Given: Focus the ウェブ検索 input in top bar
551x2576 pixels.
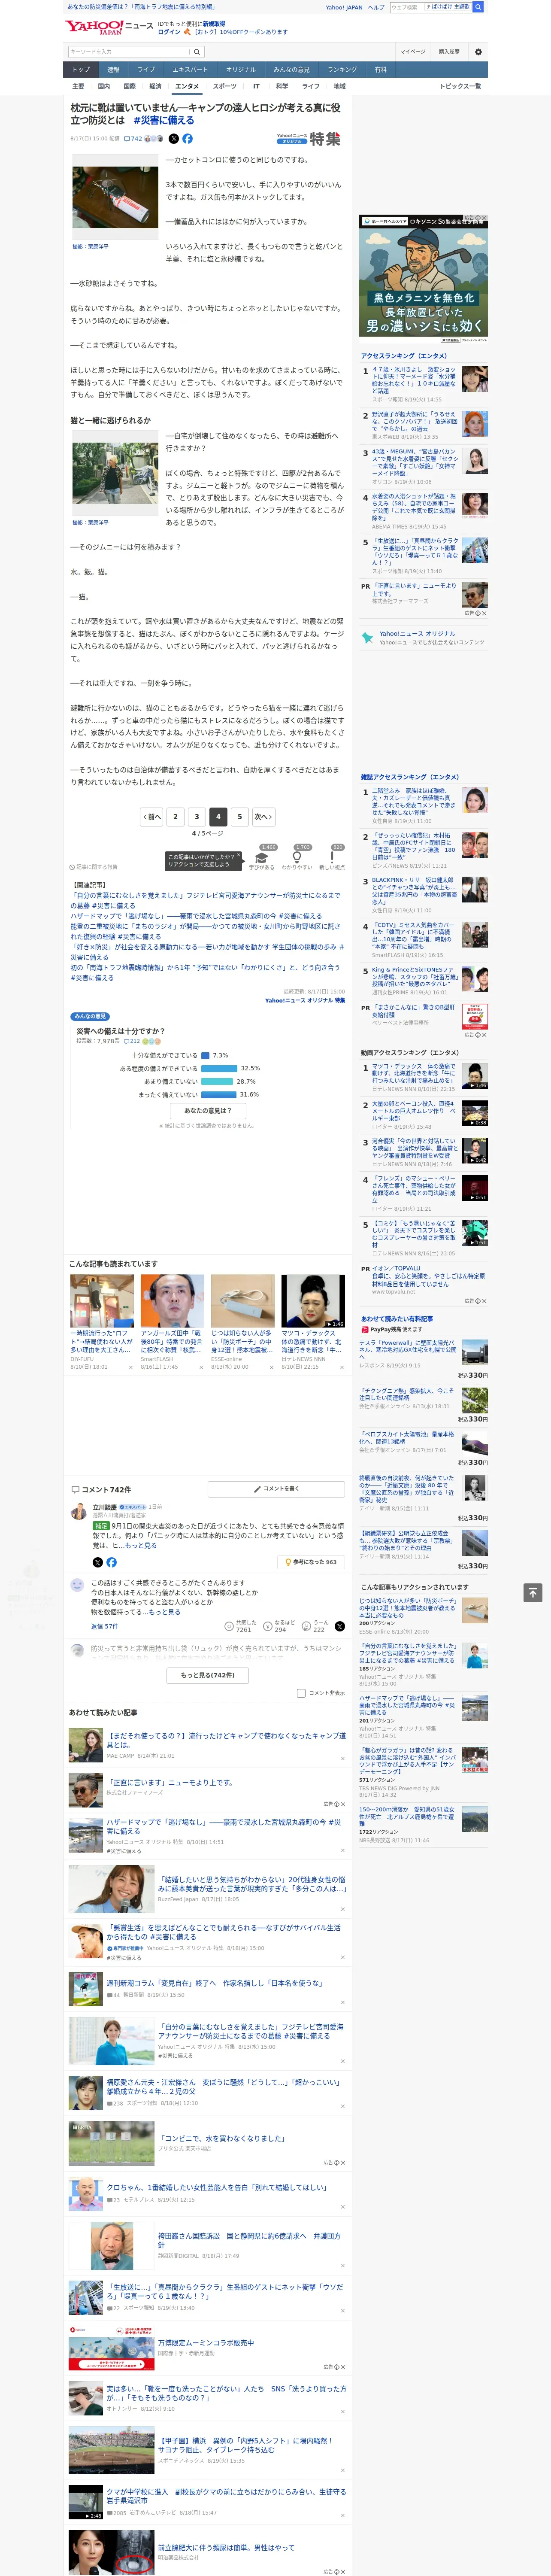Looking at the screenshot, I should (406, 7).
